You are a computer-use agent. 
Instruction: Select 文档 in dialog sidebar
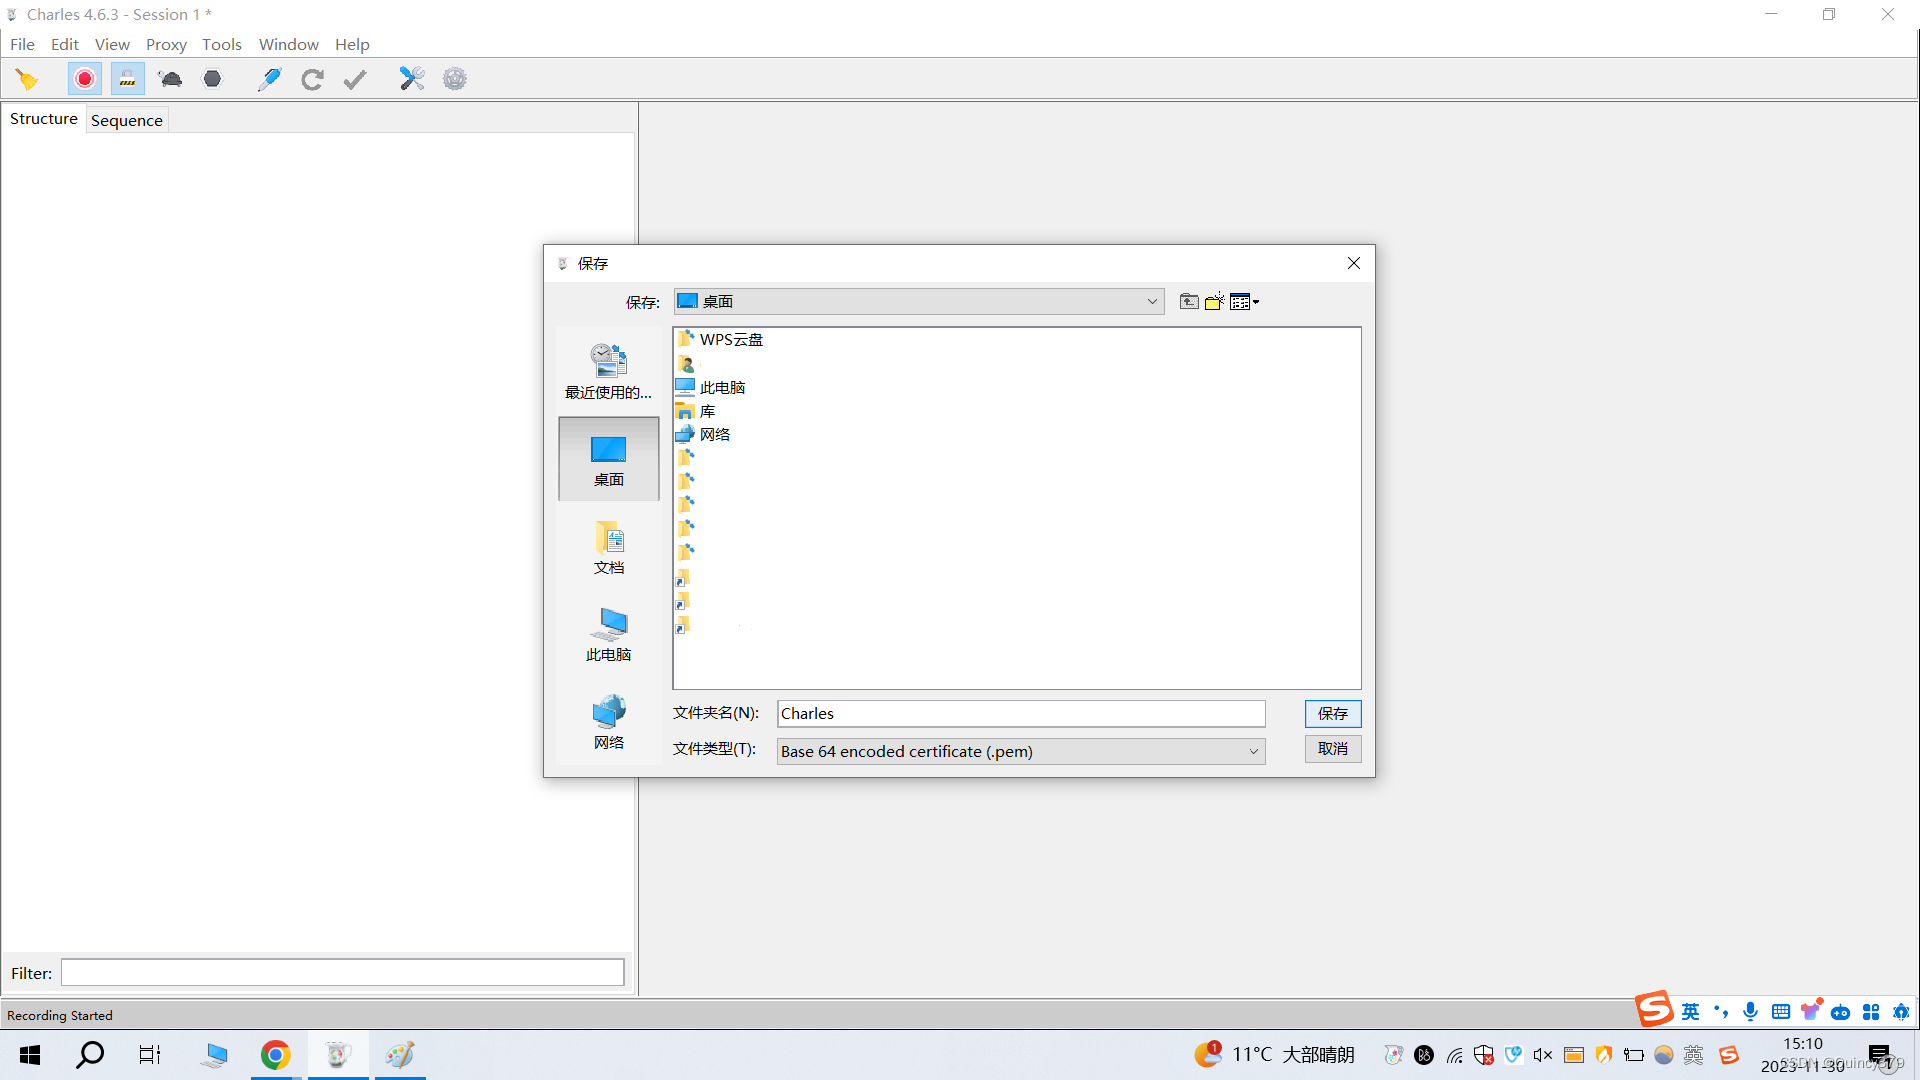pos(609,547)
